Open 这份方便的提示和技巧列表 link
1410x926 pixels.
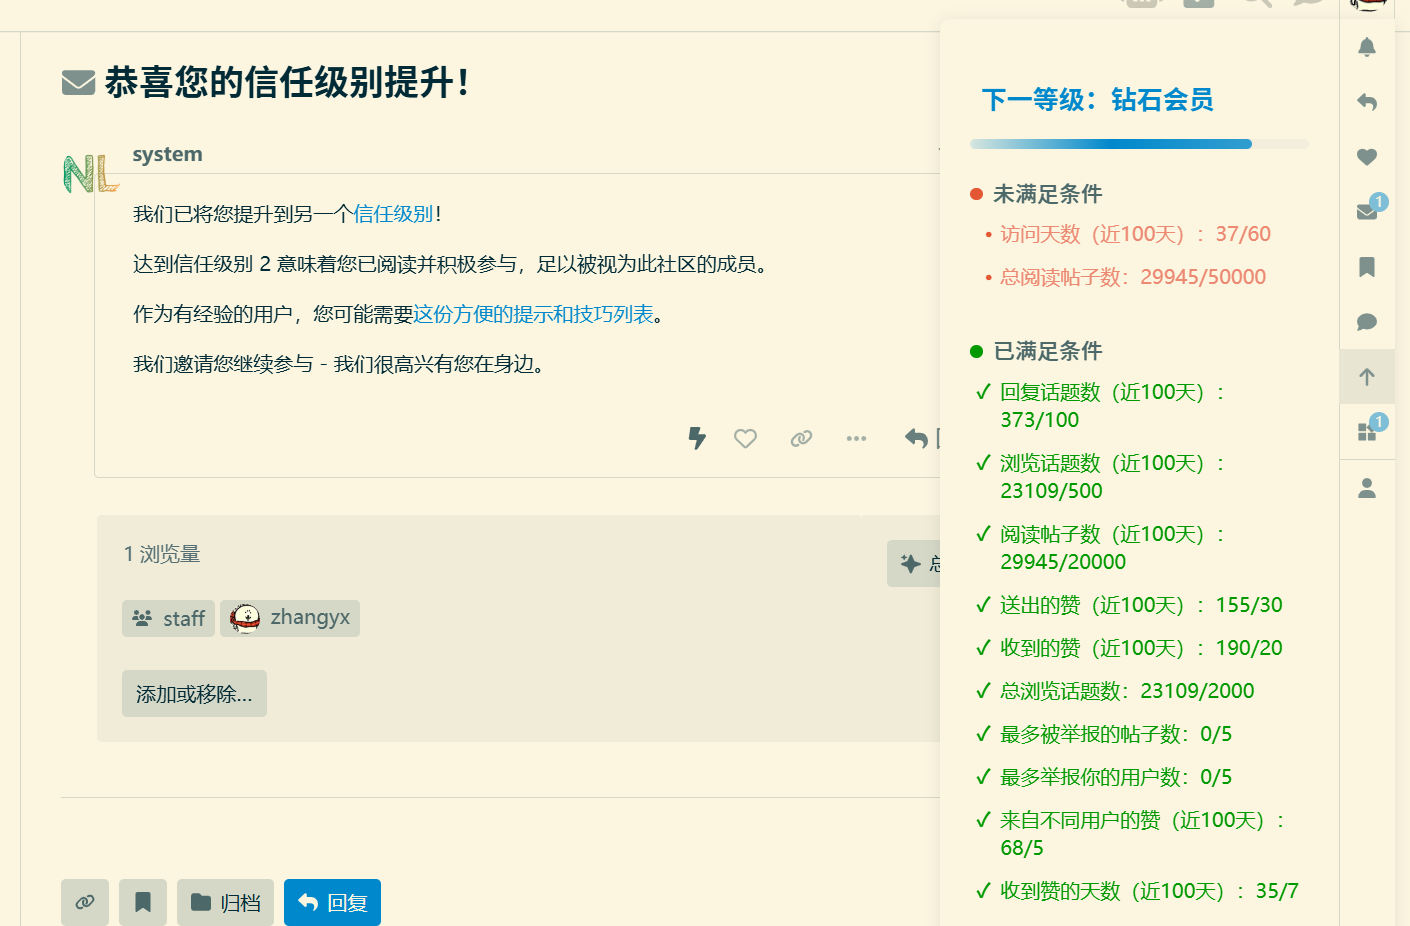[533, 314]
